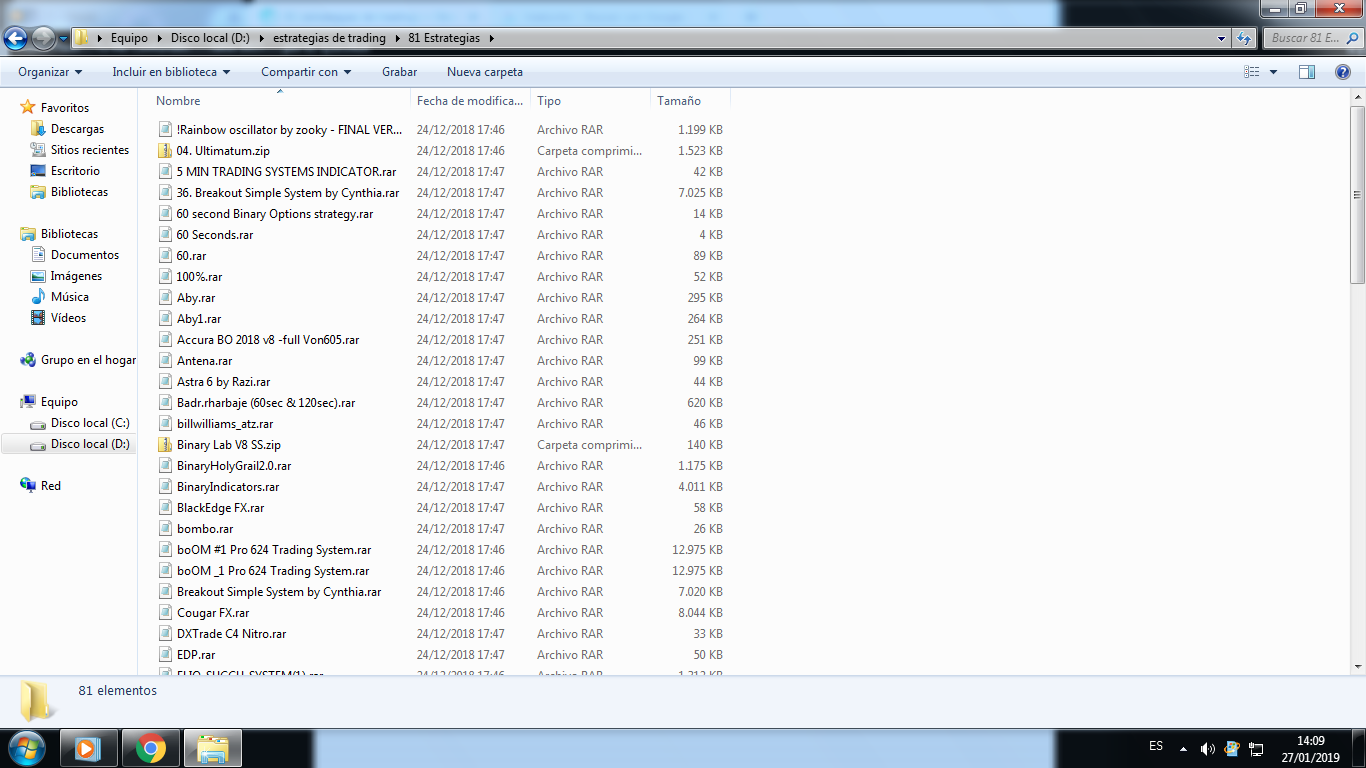The height and width of the screenshot is (768, 1366).
Task: Select file 5 MIN TRADING SYSTEMS INDICATOR.rar
Action: tap(286, 172)
